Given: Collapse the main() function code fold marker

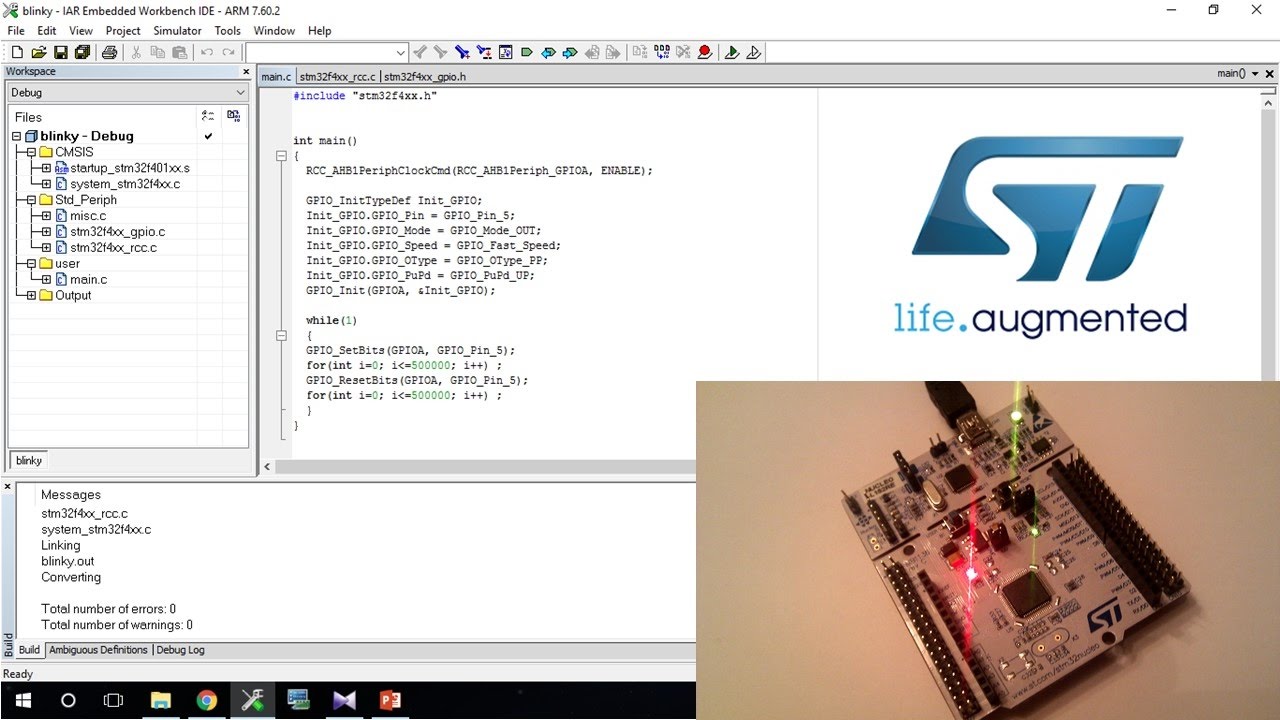Looking at the screenshot, I should (282, 156).
